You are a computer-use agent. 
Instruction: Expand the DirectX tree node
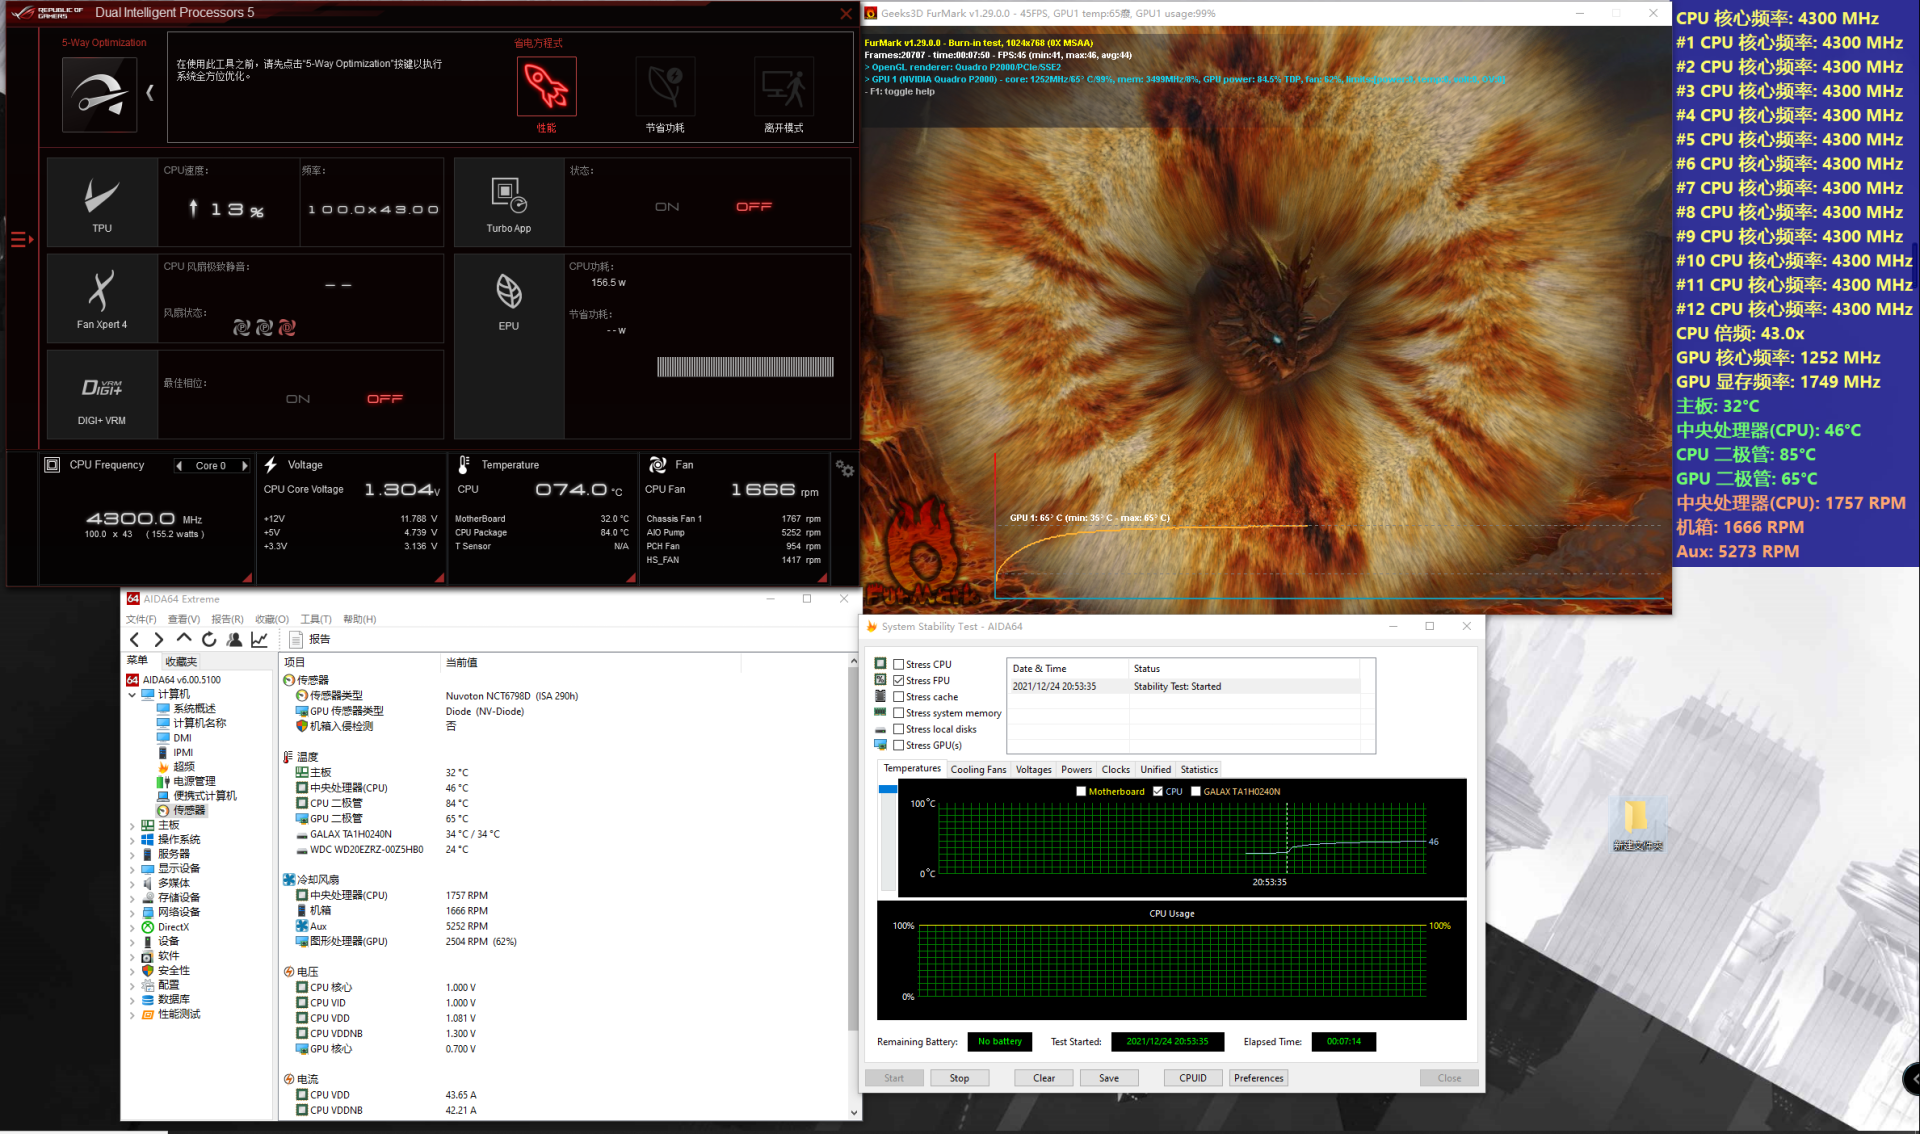click(x=132, y=927)
